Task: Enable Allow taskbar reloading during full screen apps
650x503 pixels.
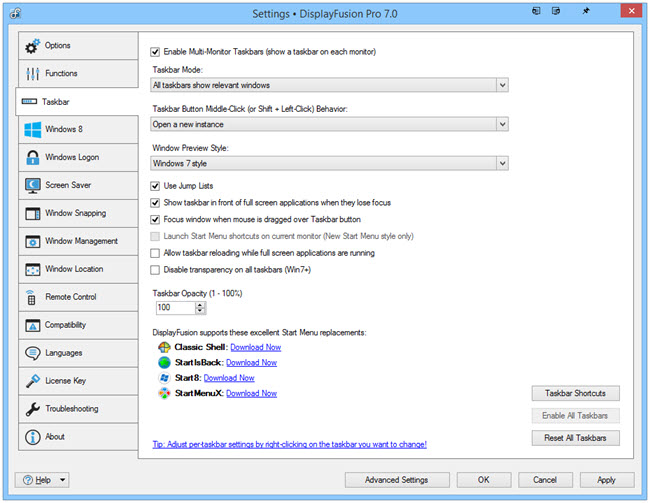Action: pyautogui.click(x=155, y=253)
